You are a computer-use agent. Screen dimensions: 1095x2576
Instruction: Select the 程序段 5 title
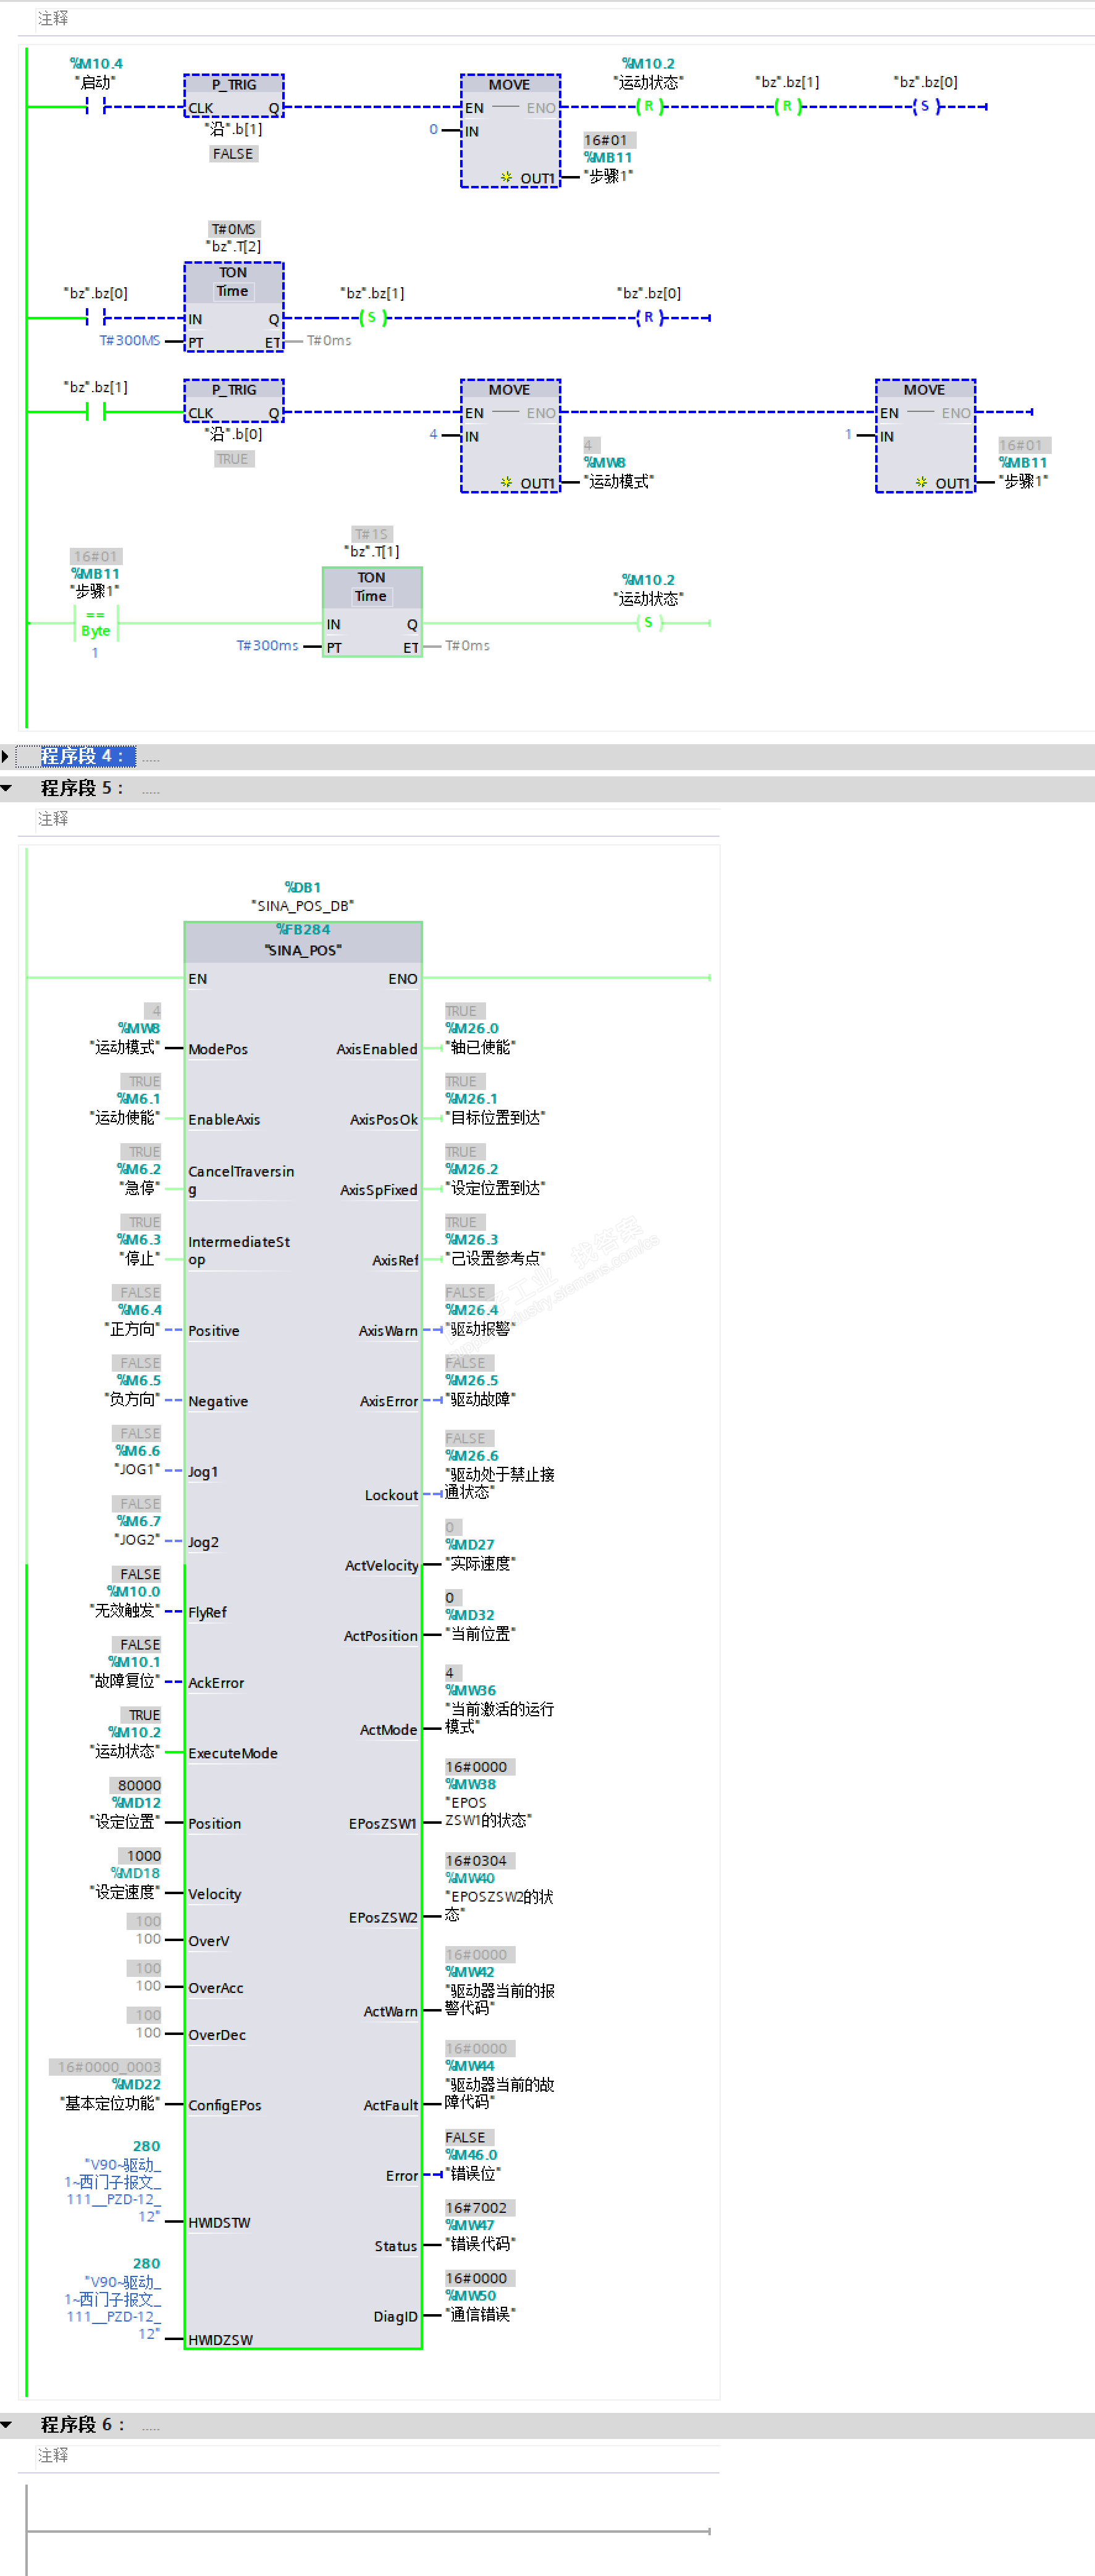pyautogui.click(x=82, y=788)
